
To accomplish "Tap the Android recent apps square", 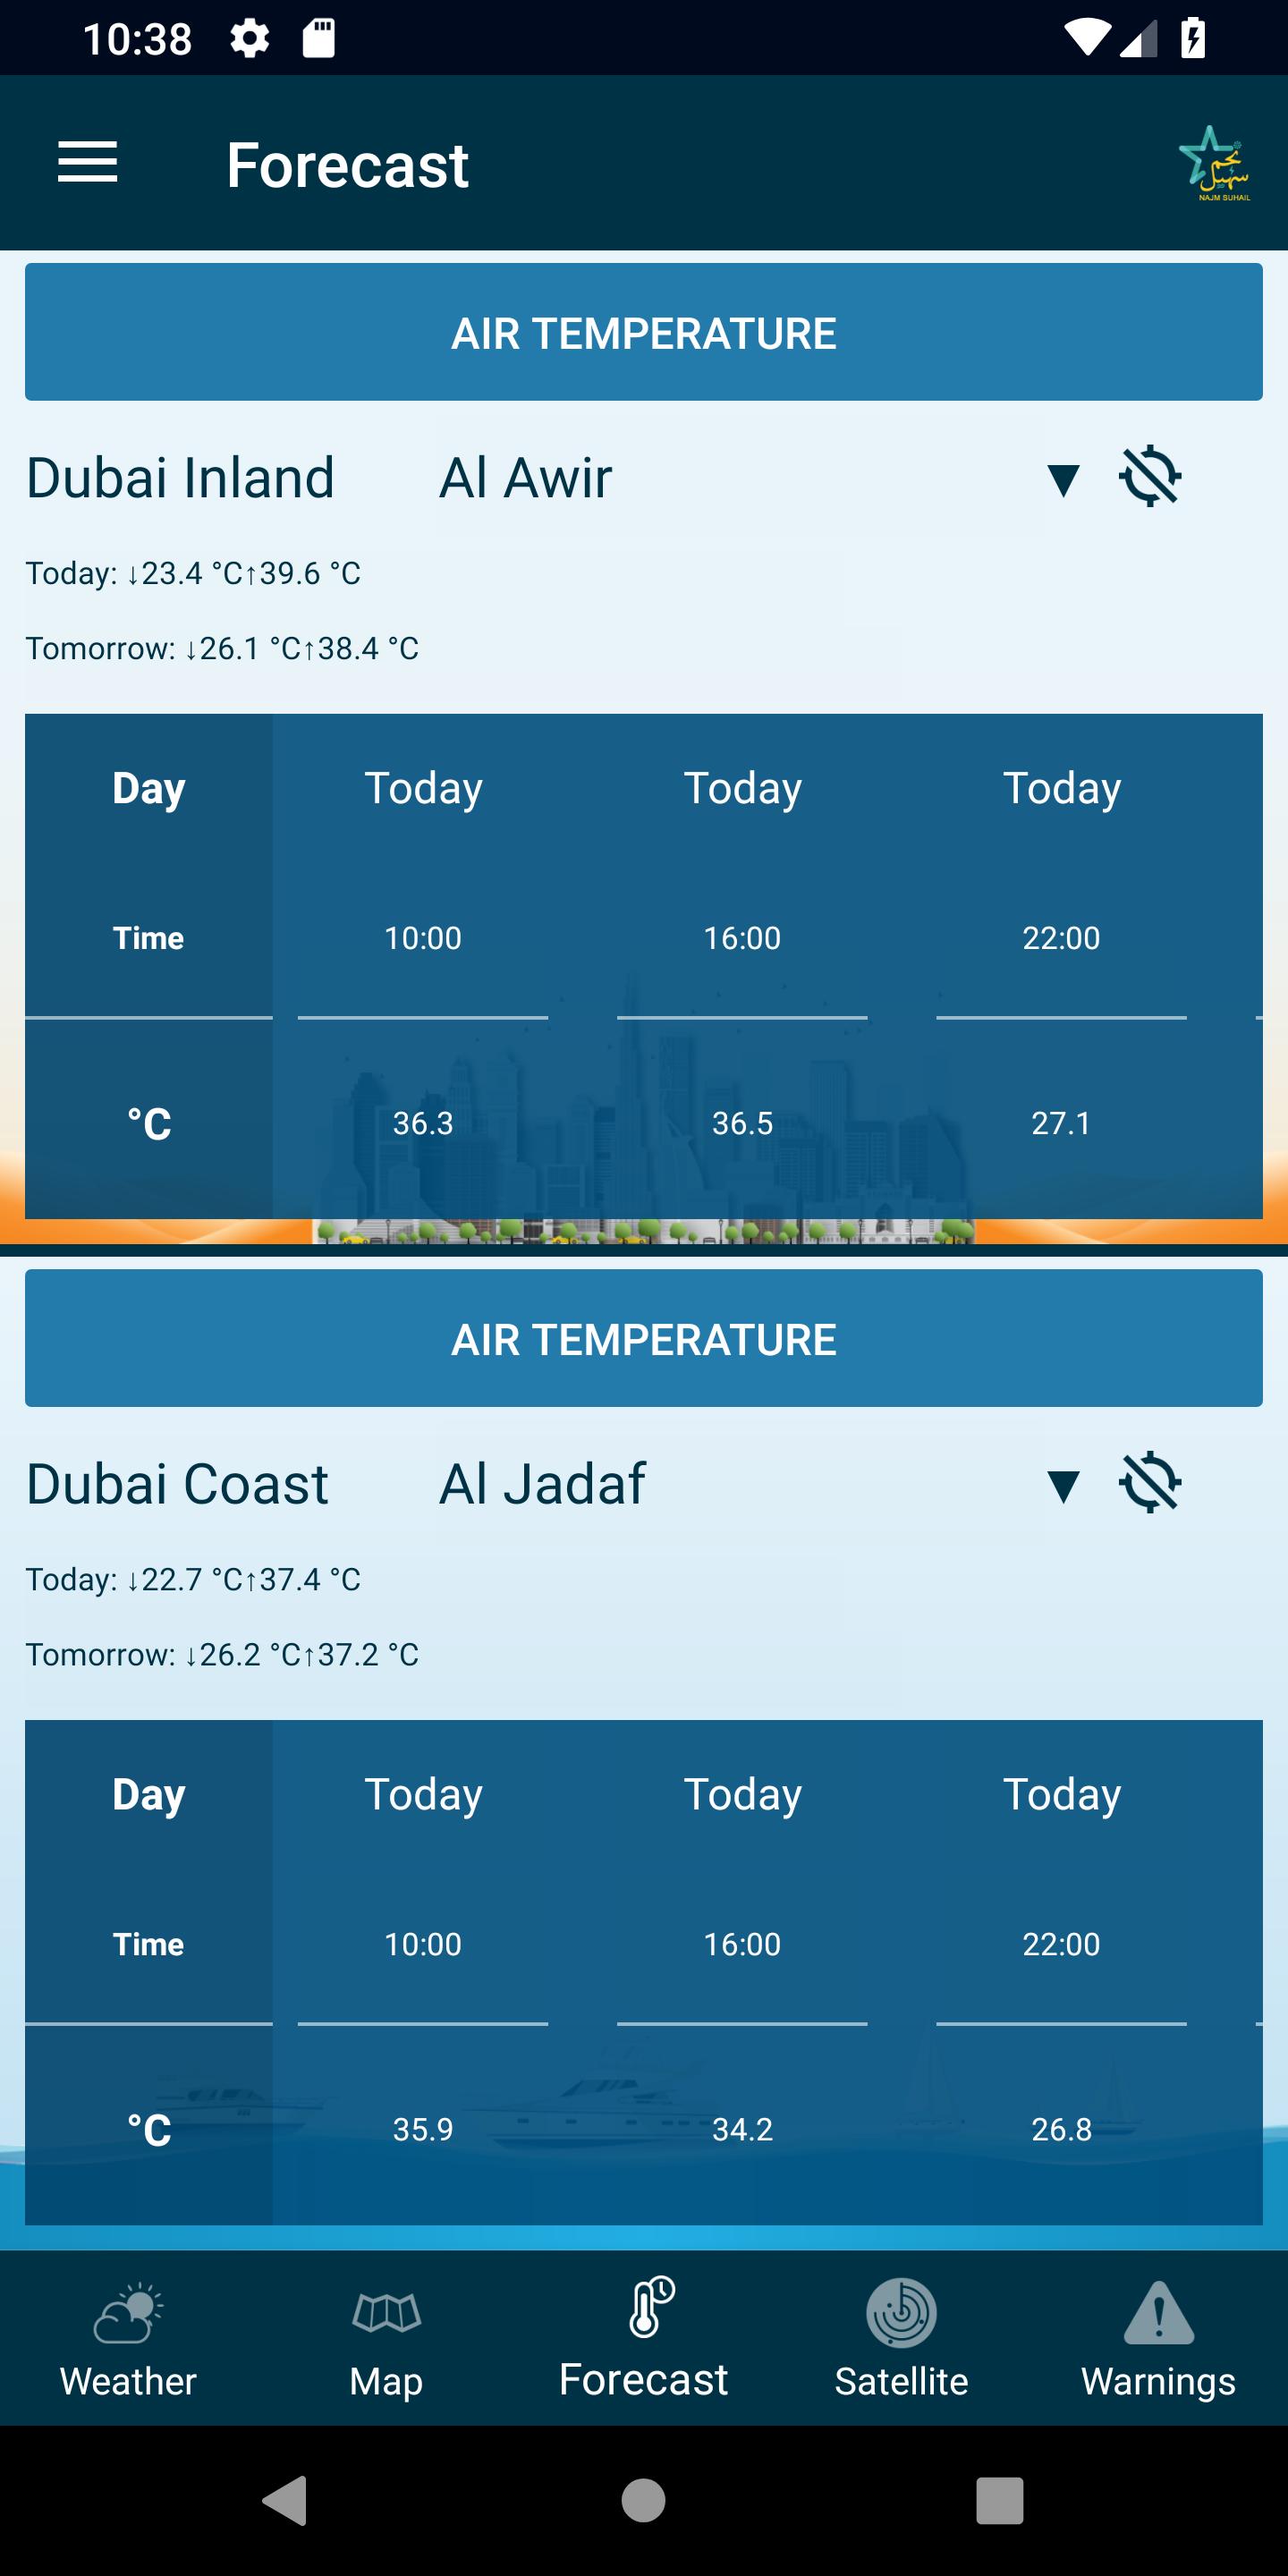I will (999, 2501).
